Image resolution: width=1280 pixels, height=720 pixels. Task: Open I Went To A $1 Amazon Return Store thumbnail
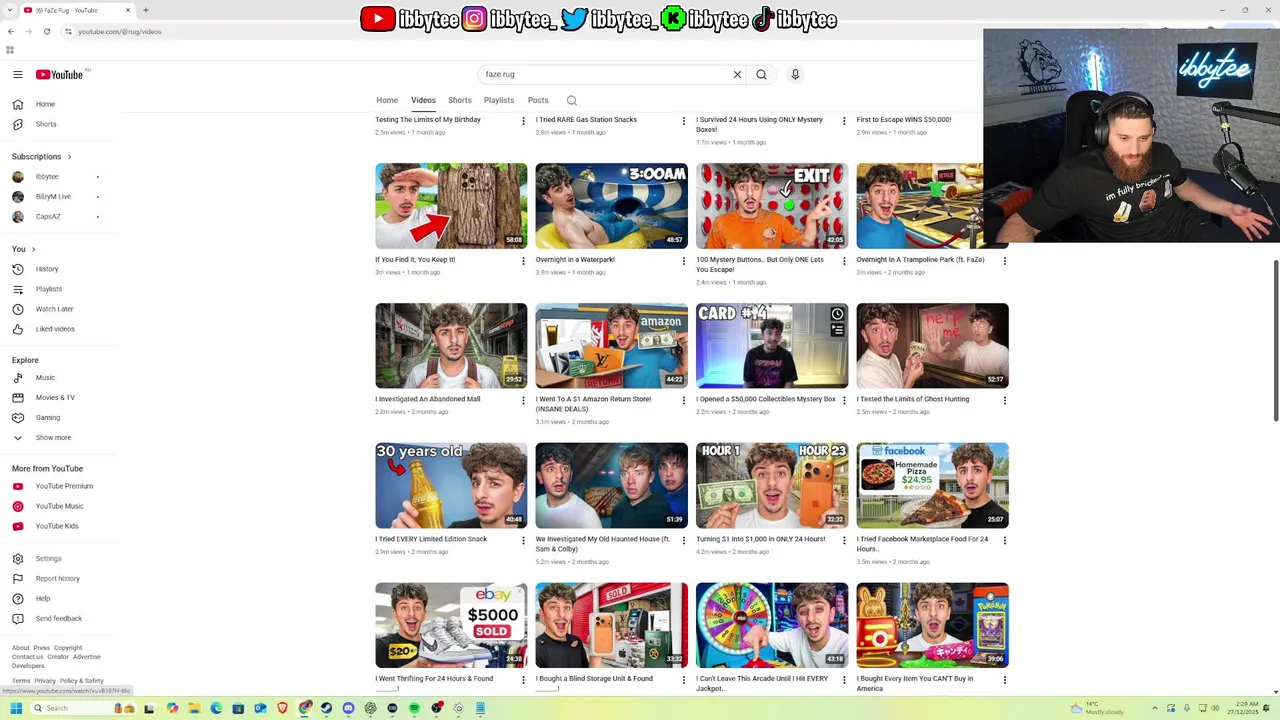pyautogui.click(x=611, y=346)
